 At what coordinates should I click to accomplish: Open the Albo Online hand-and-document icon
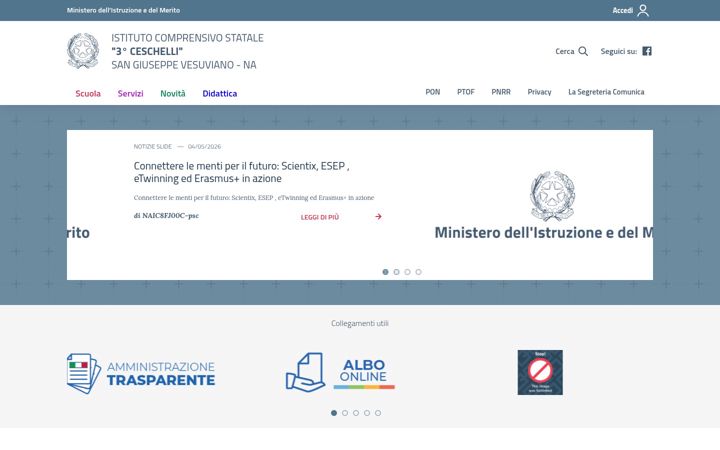click(305, 372)
